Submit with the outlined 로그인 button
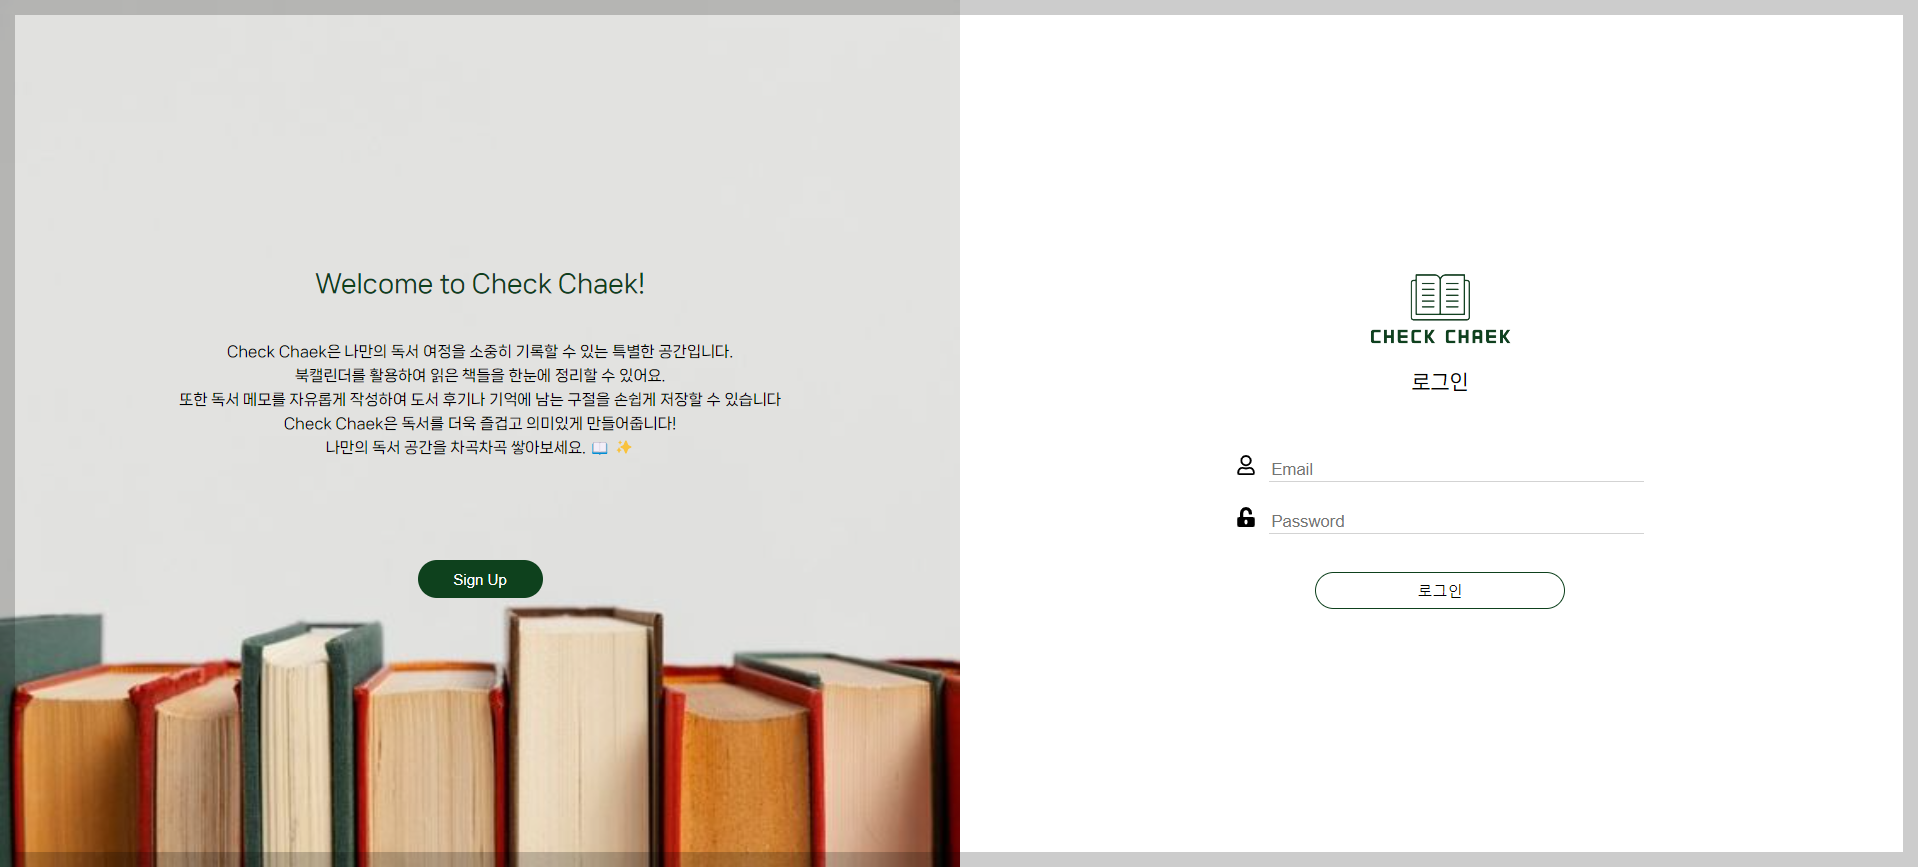Viewport: 1918px width, 867px height. pyautogui.click(x=1440, y=590)
